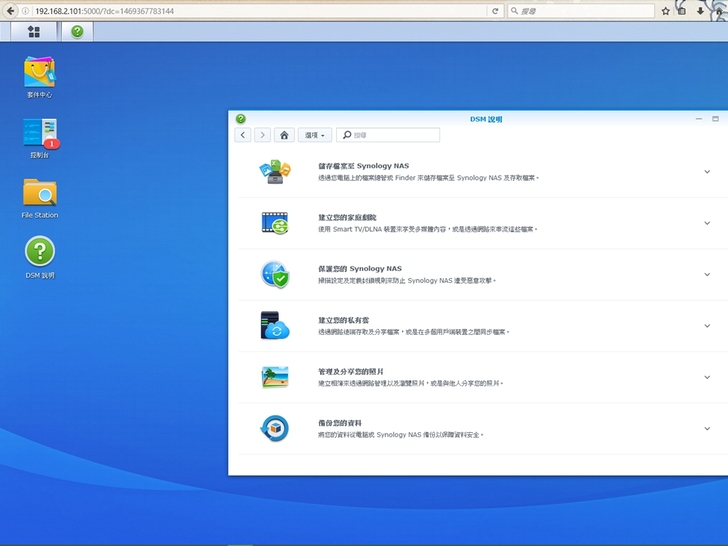The height and width of the screenshot is (546, 728).
Task: Open the Control Panel desktop icon
Action: (40, 134)
